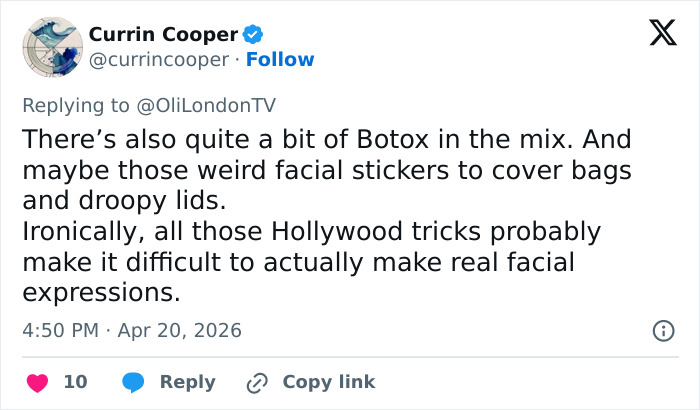Select the Copy link text label
Viewport: 700px width, 410px height.
pyautogui.click(x=329, y=382)
